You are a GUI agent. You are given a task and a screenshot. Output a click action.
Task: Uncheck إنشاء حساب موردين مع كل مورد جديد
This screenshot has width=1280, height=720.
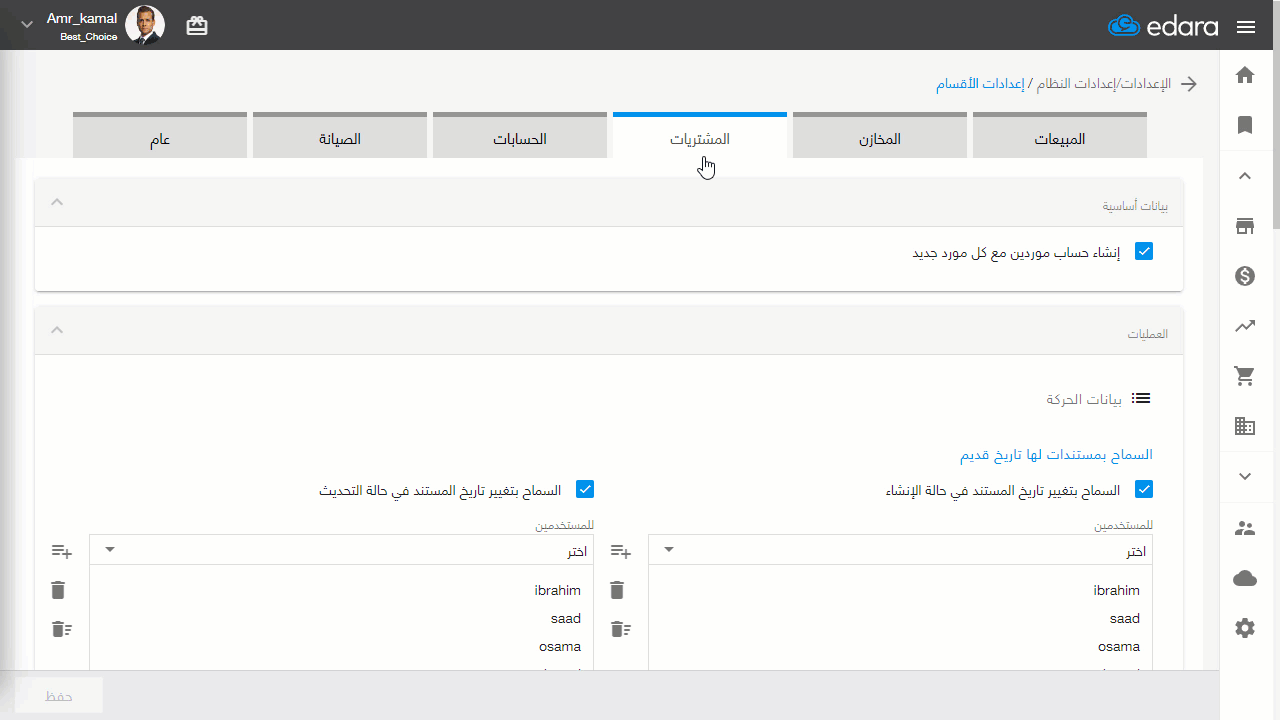coord(1144,252)
